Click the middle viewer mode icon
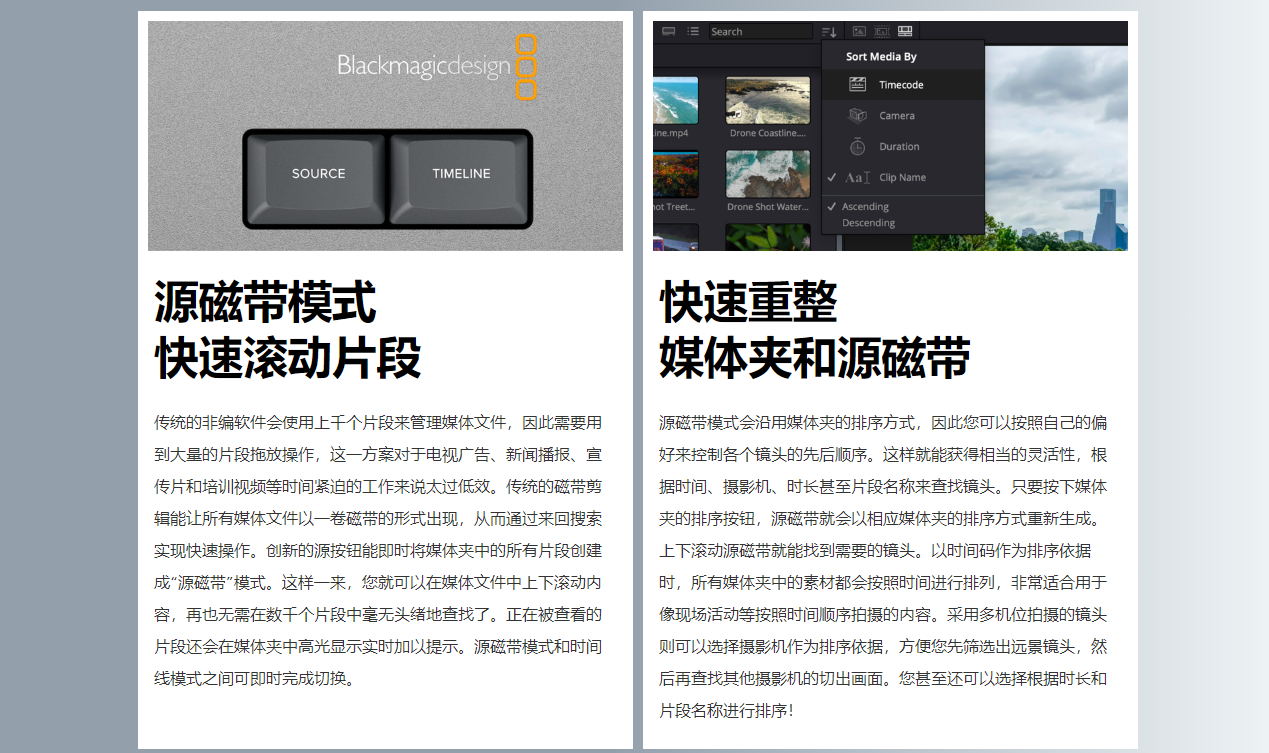This screenshot has height=753, width=1269. (882, 32)
